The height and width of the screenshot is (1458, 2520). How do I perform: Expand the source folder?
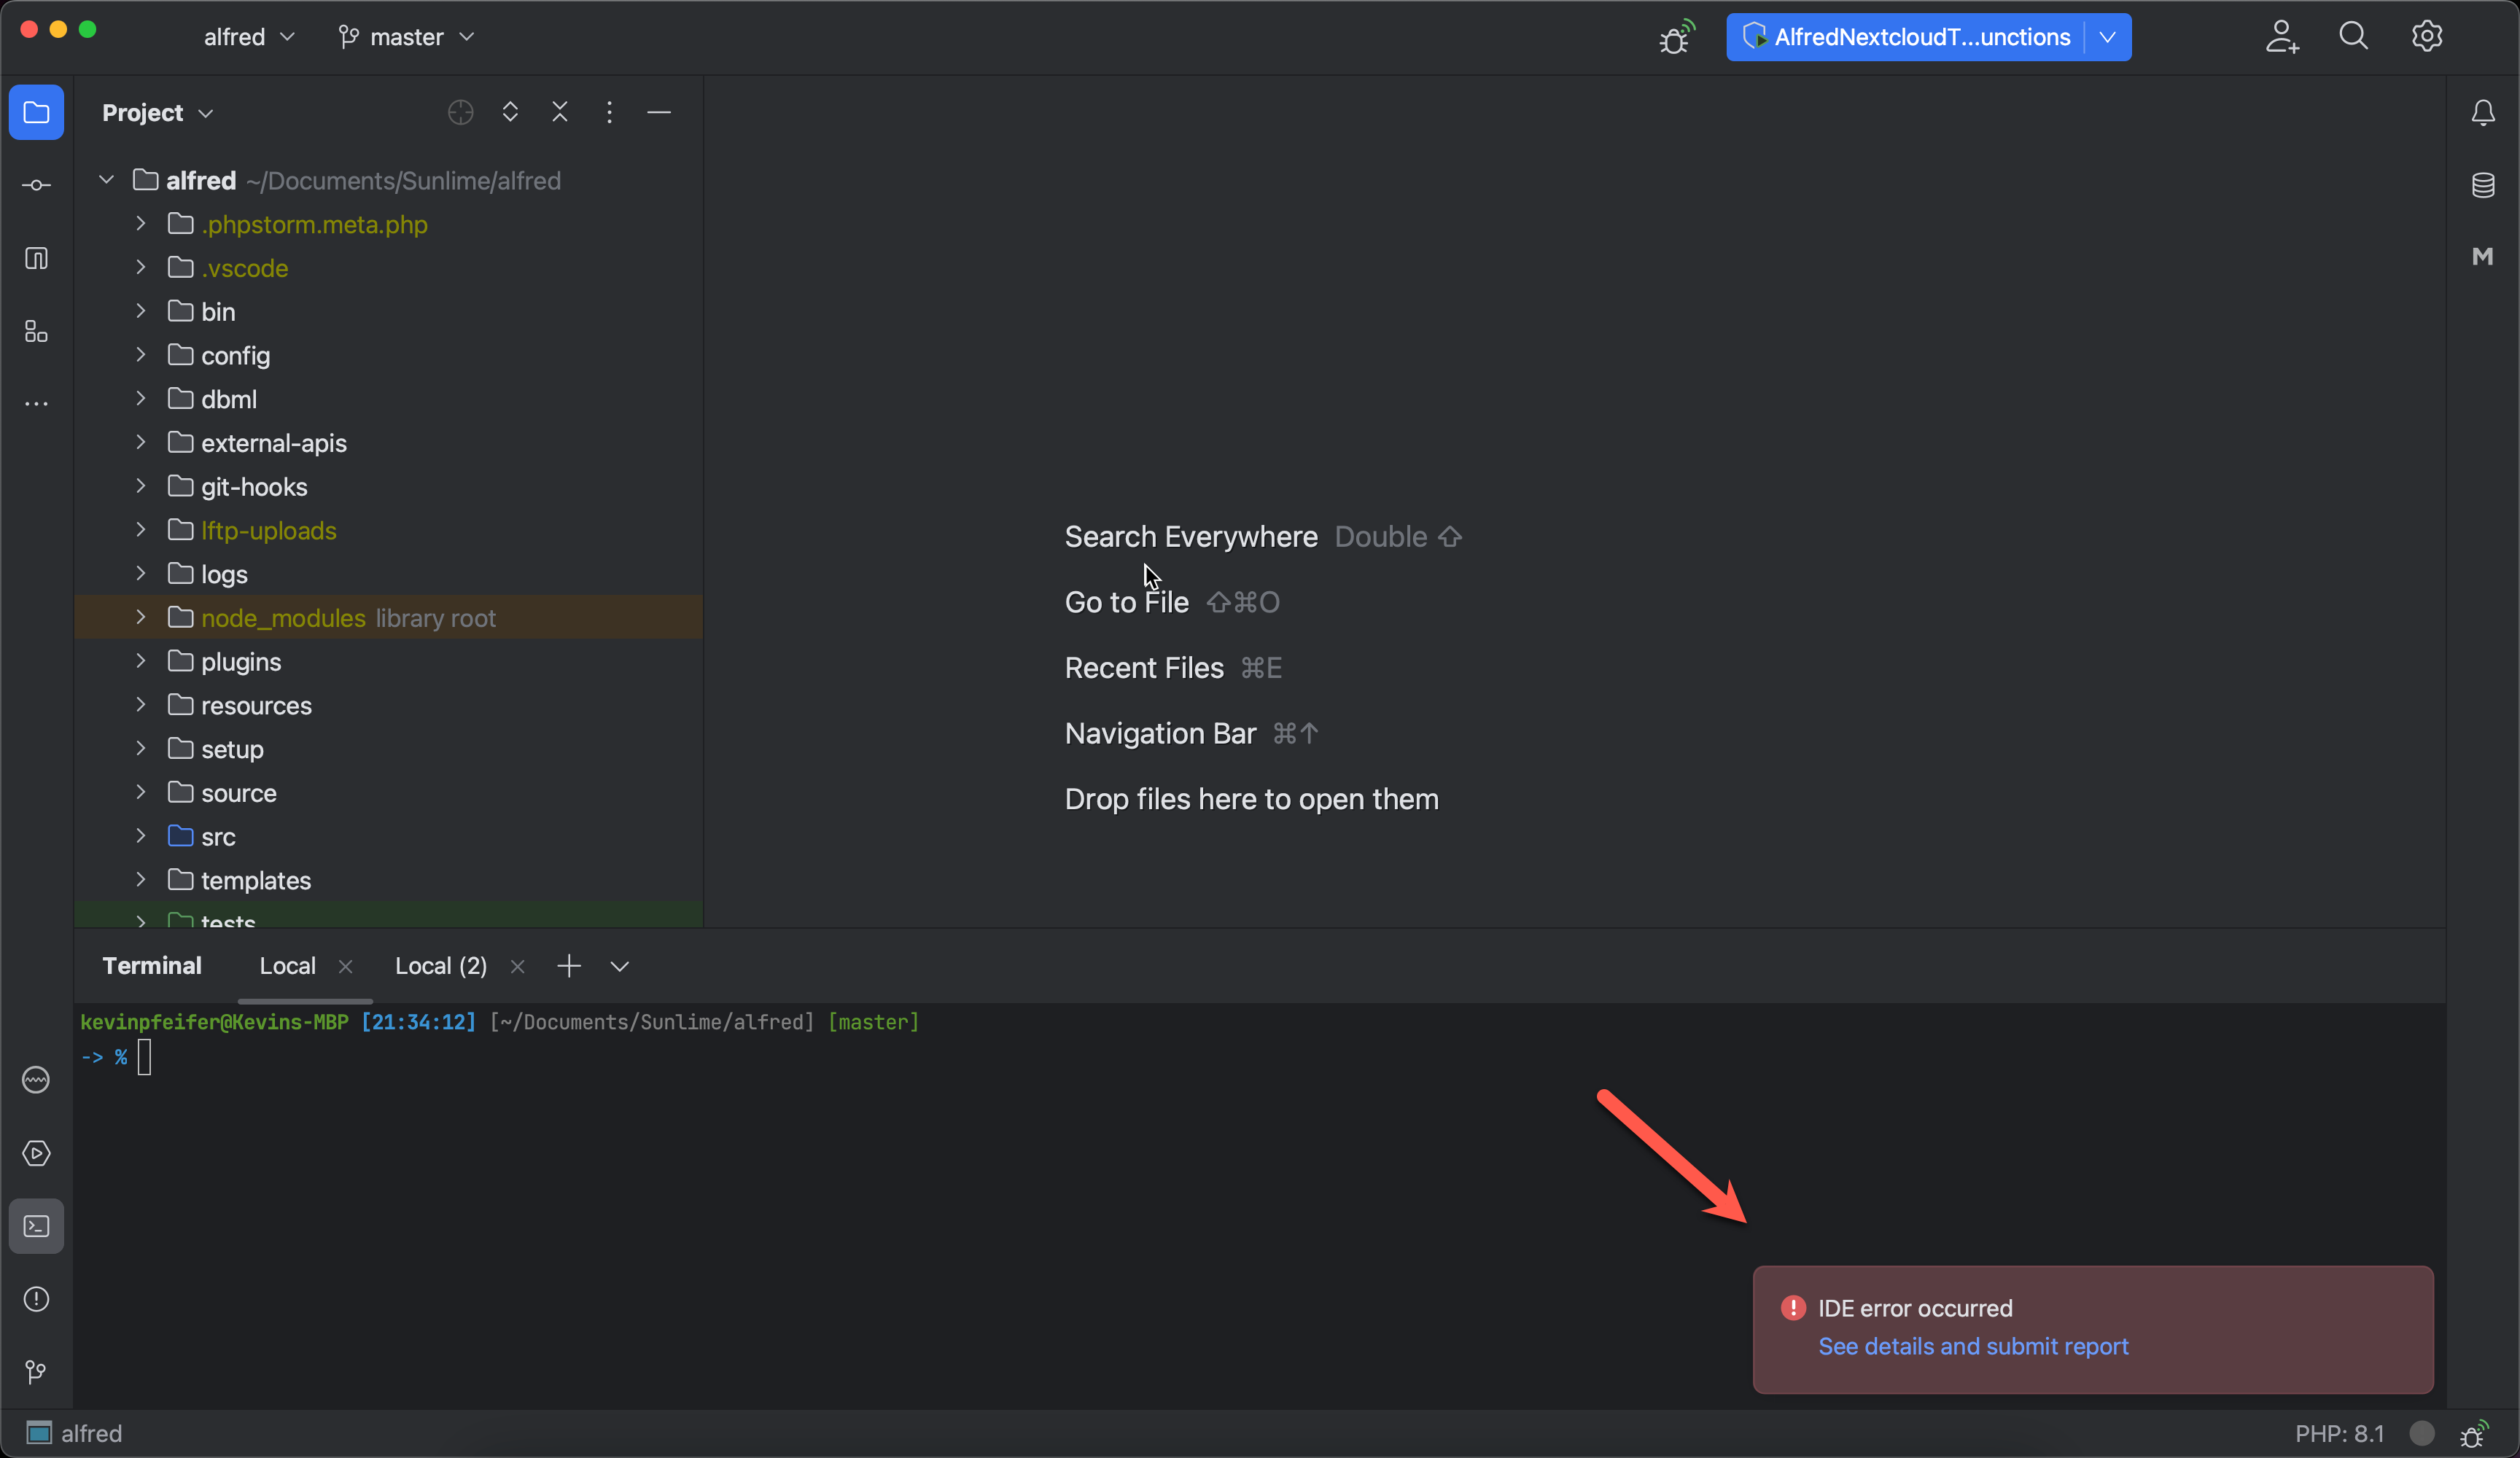140,792
